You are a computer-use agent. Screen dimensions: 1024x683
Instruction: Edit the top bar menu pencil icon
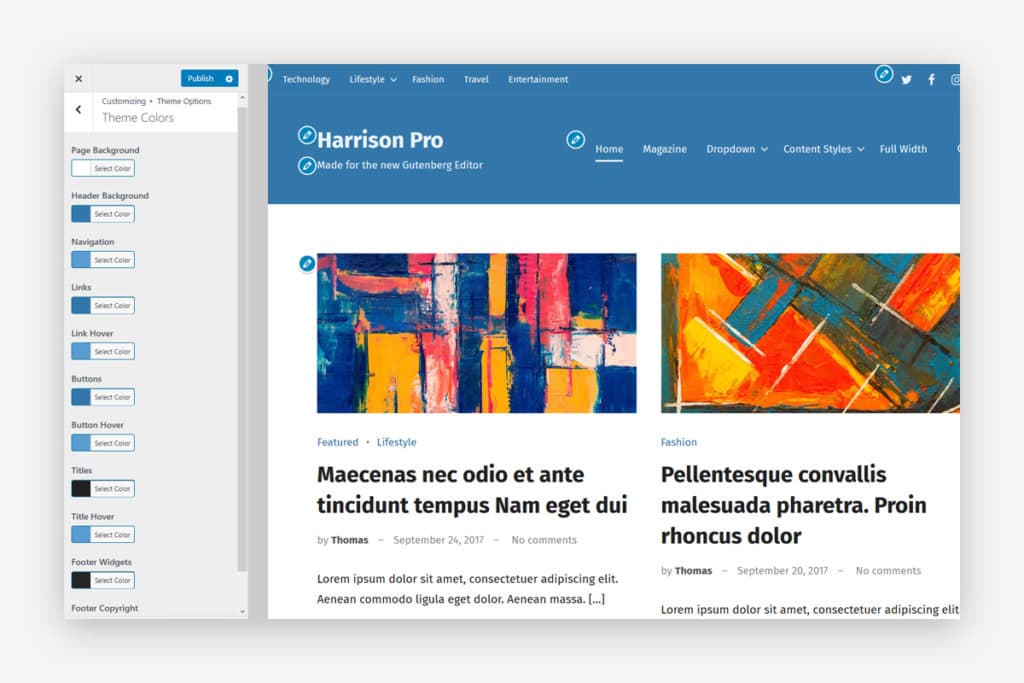[x=266, y=73]
